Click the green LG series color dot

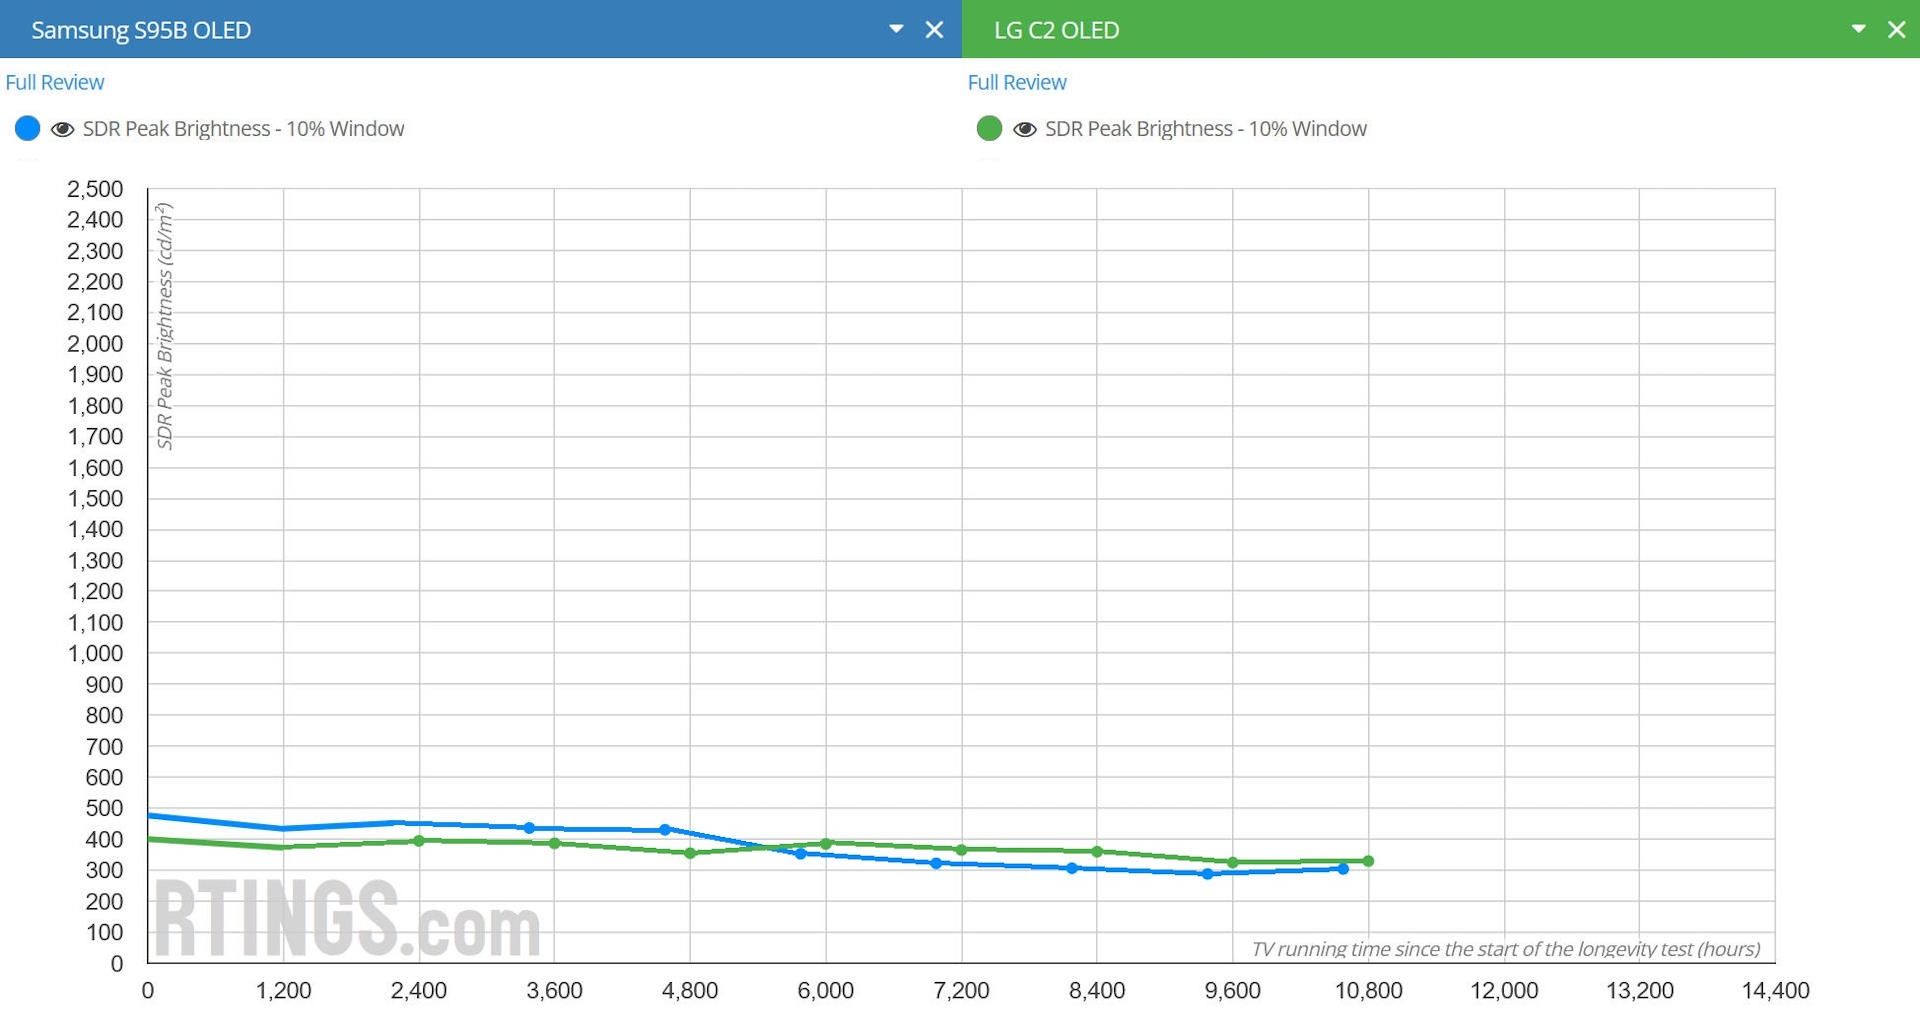[989, 128]
